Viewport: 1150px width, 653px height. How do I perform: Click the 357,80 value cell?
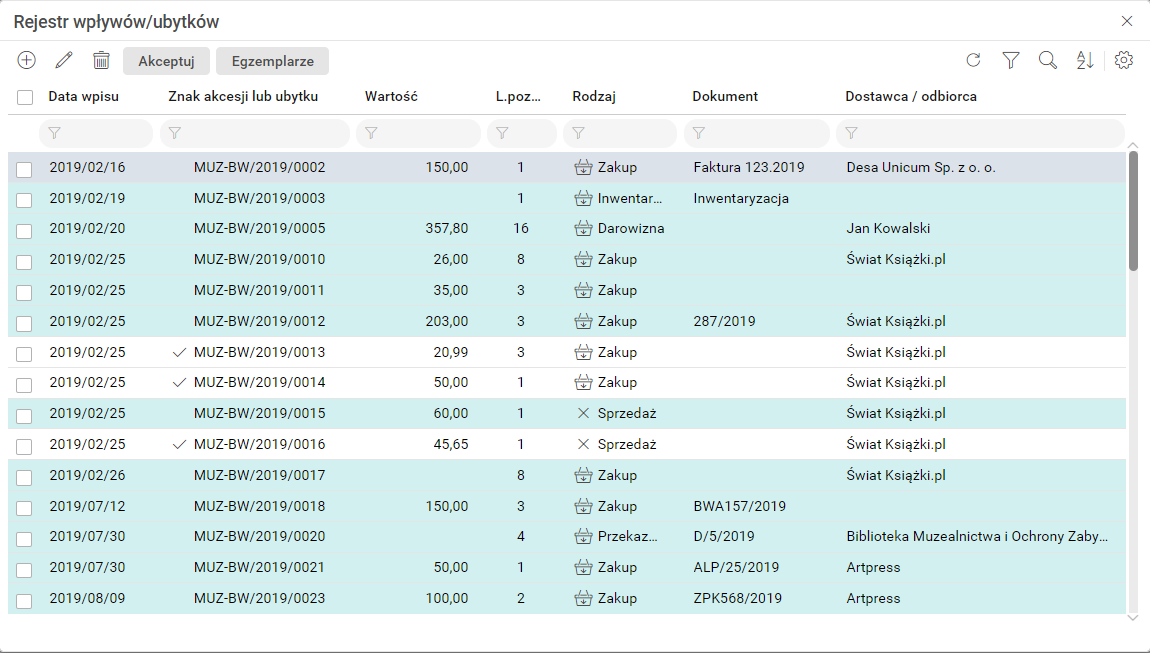(447, 228)
